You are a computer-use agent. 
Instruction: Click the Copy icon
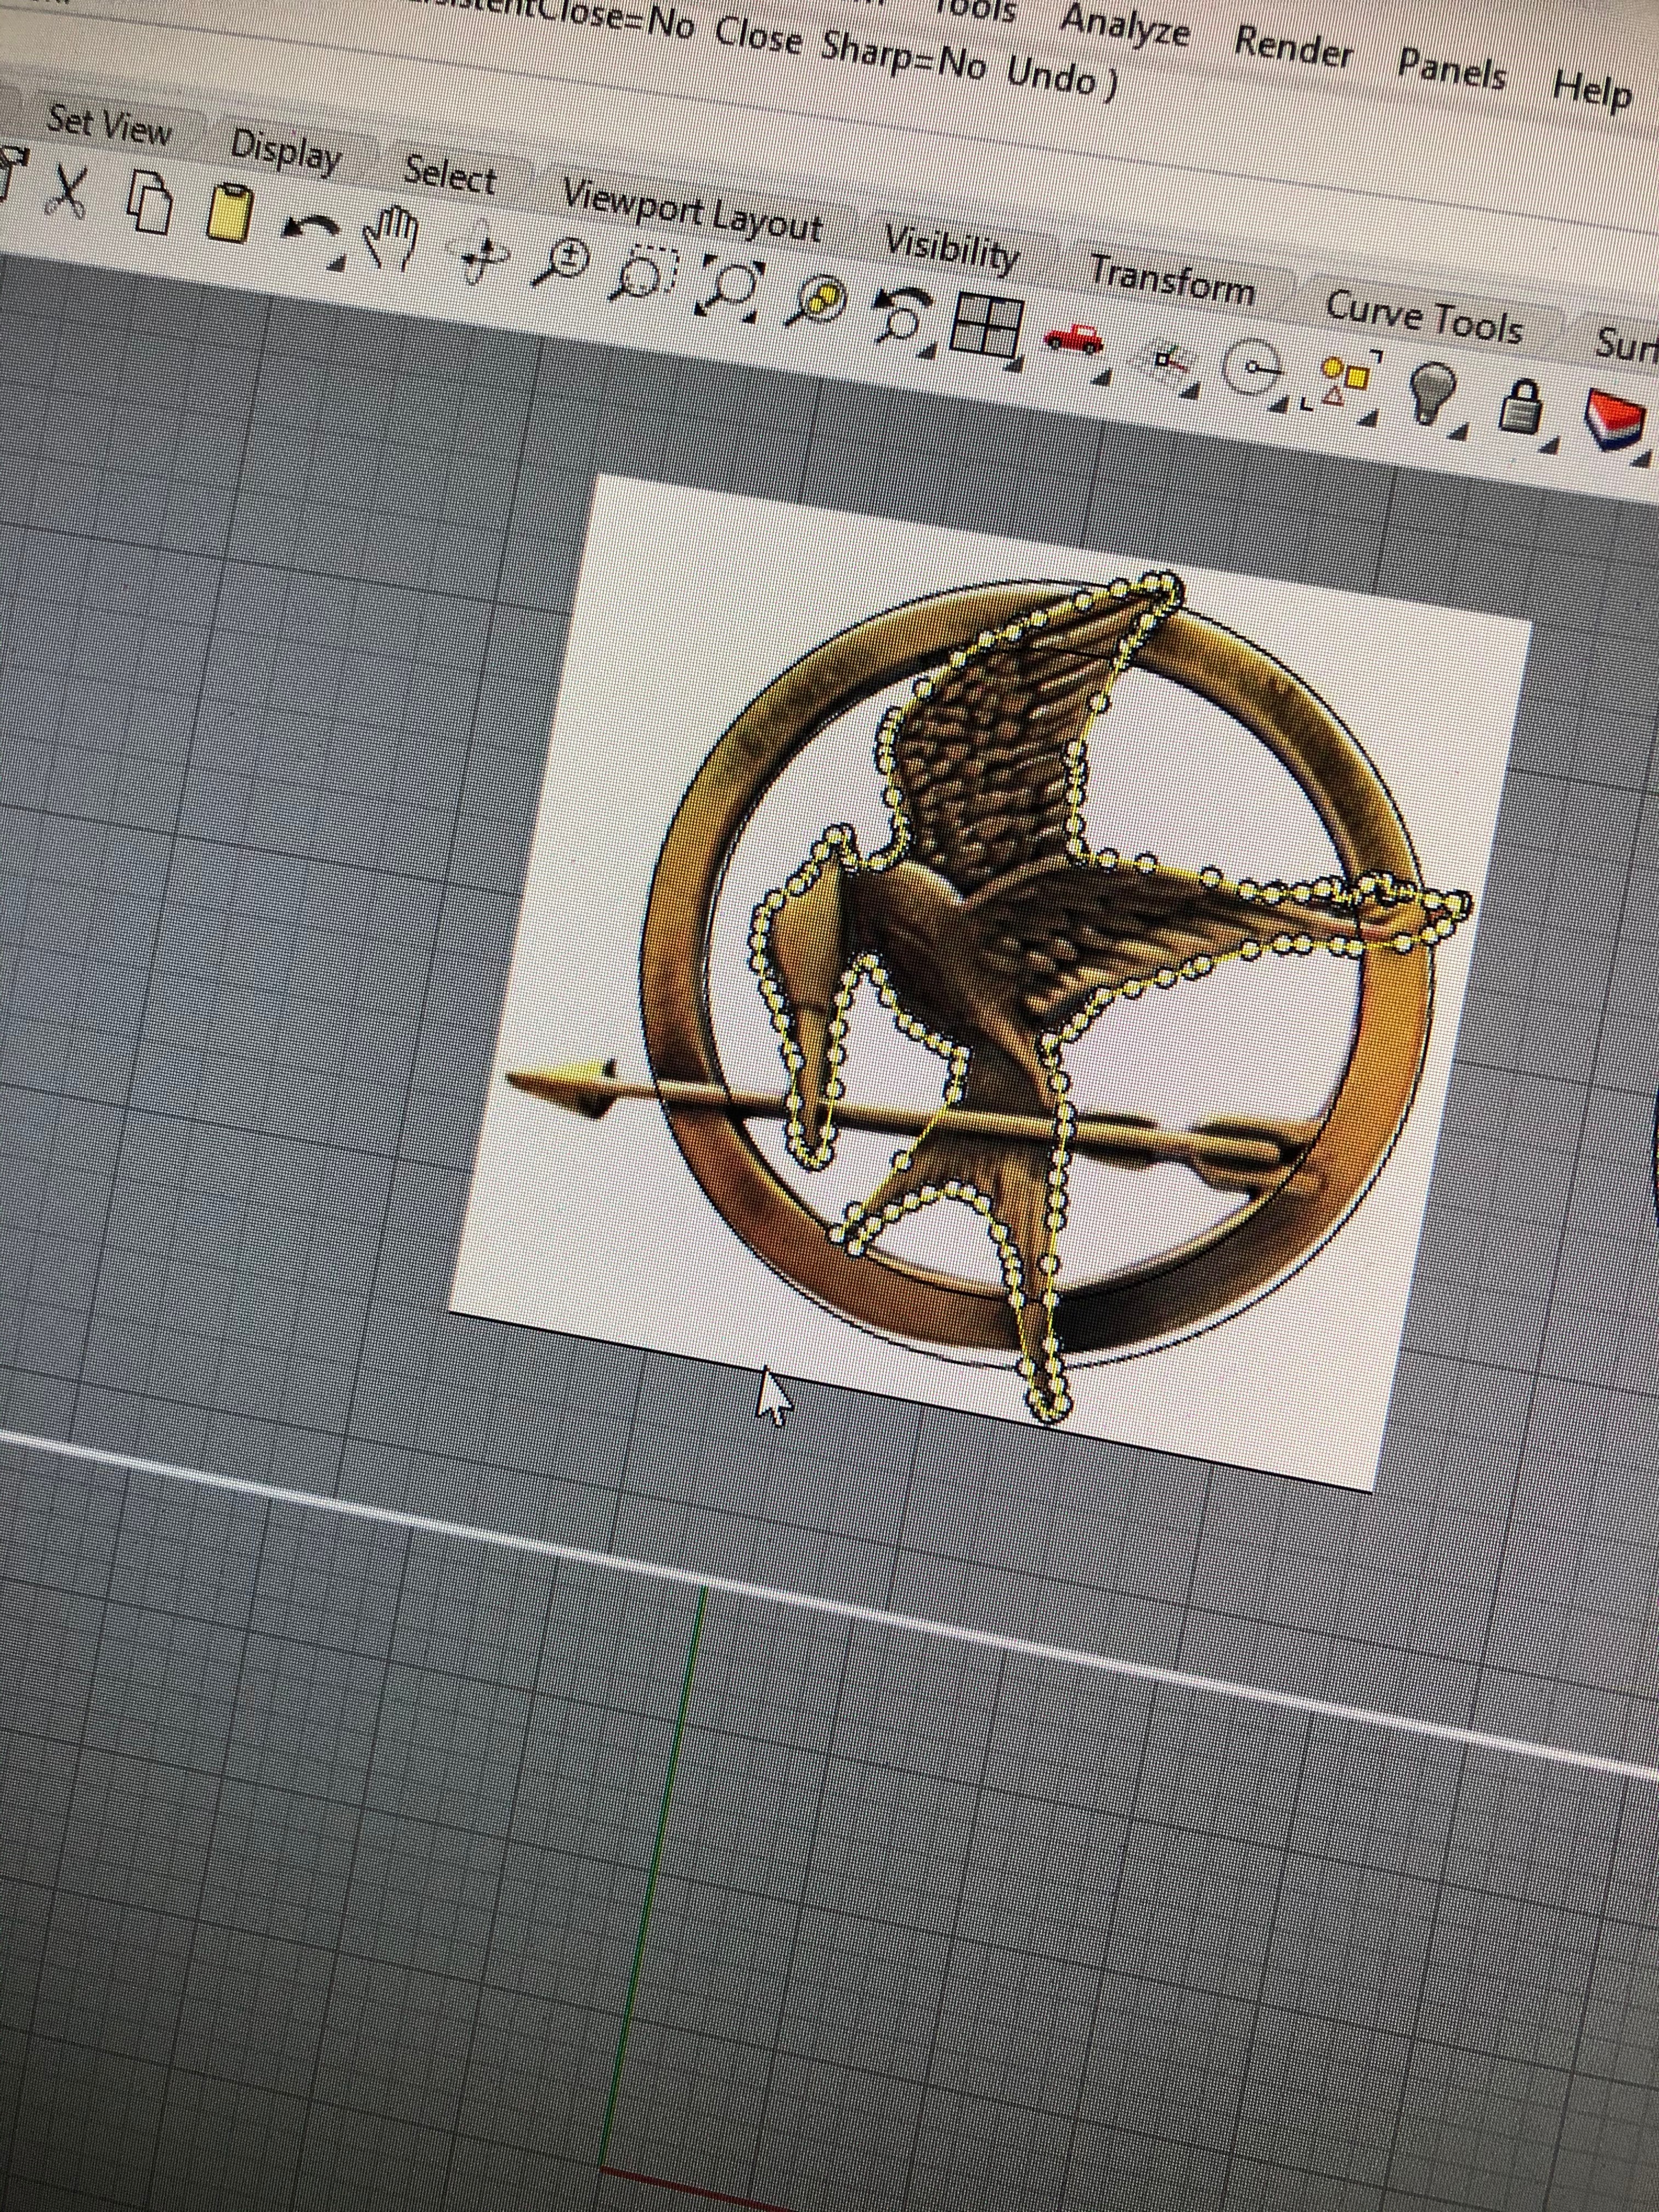[150, 202]
